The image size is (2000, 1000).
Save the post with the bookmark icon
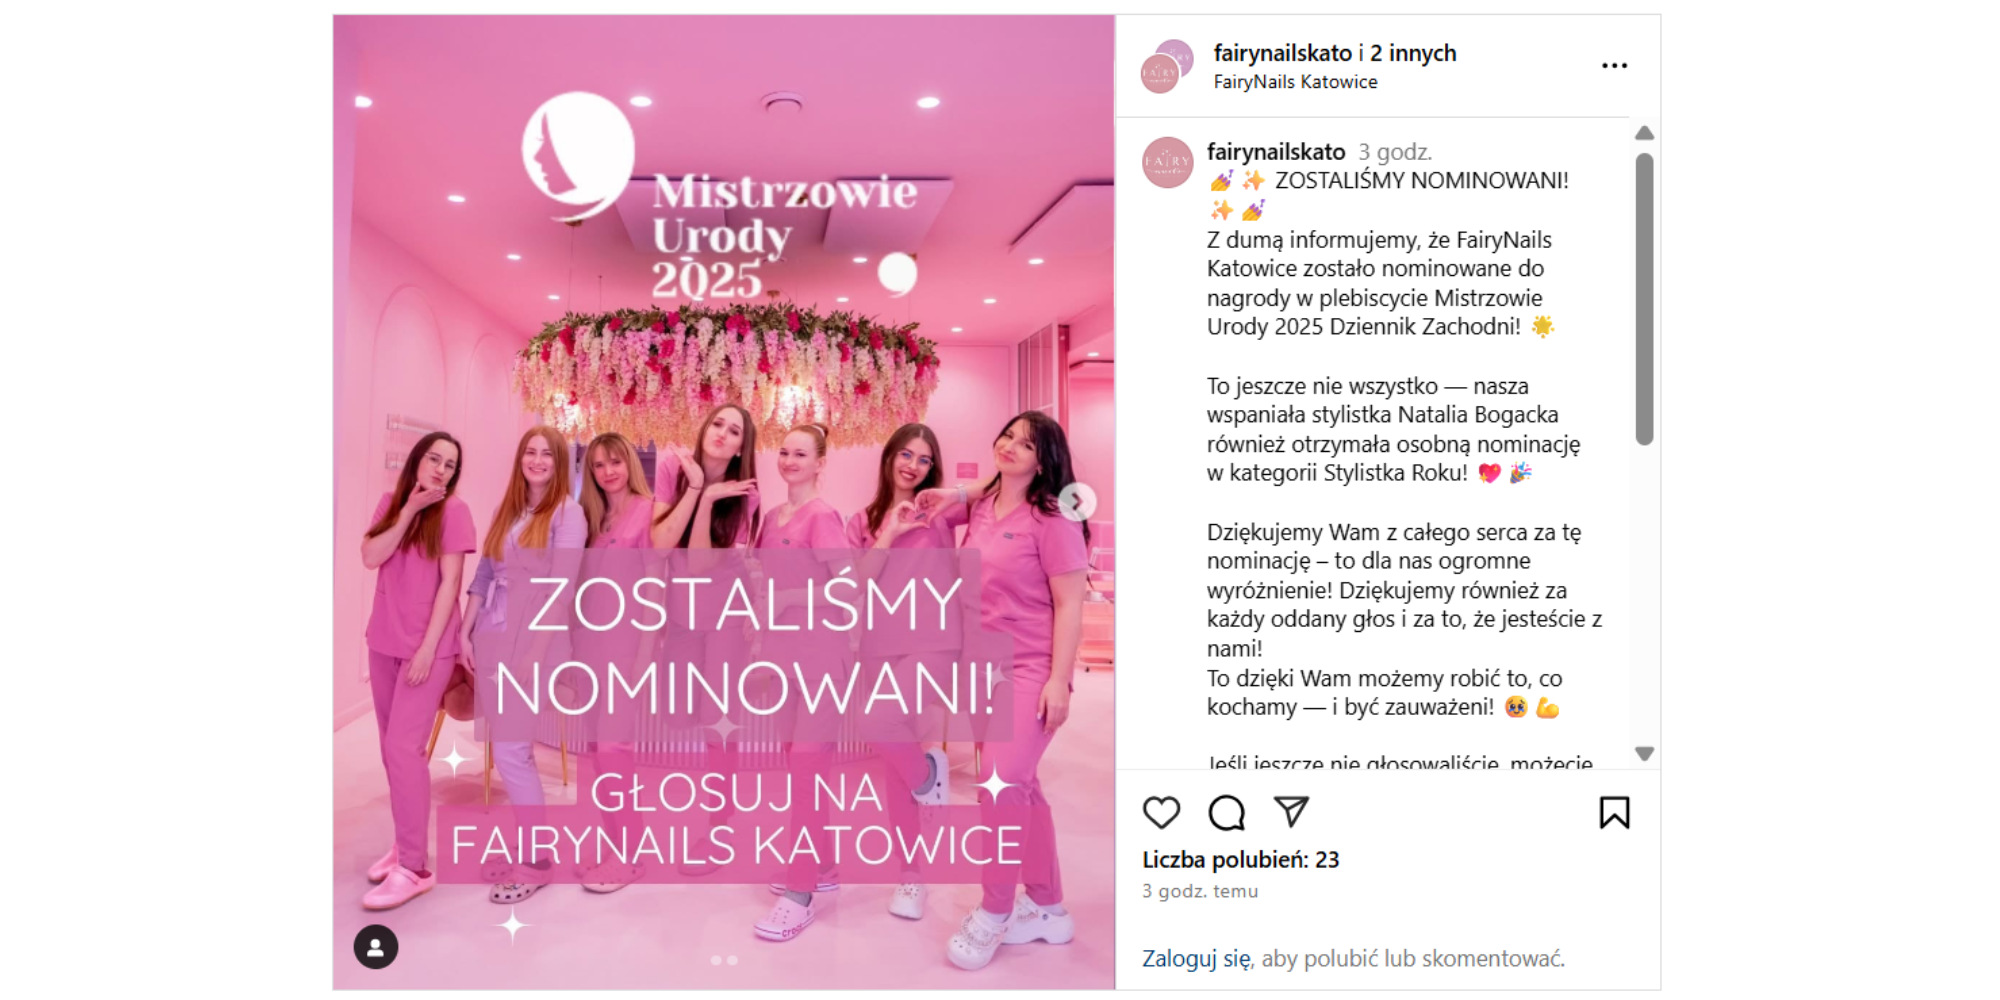coord(1614,812)
